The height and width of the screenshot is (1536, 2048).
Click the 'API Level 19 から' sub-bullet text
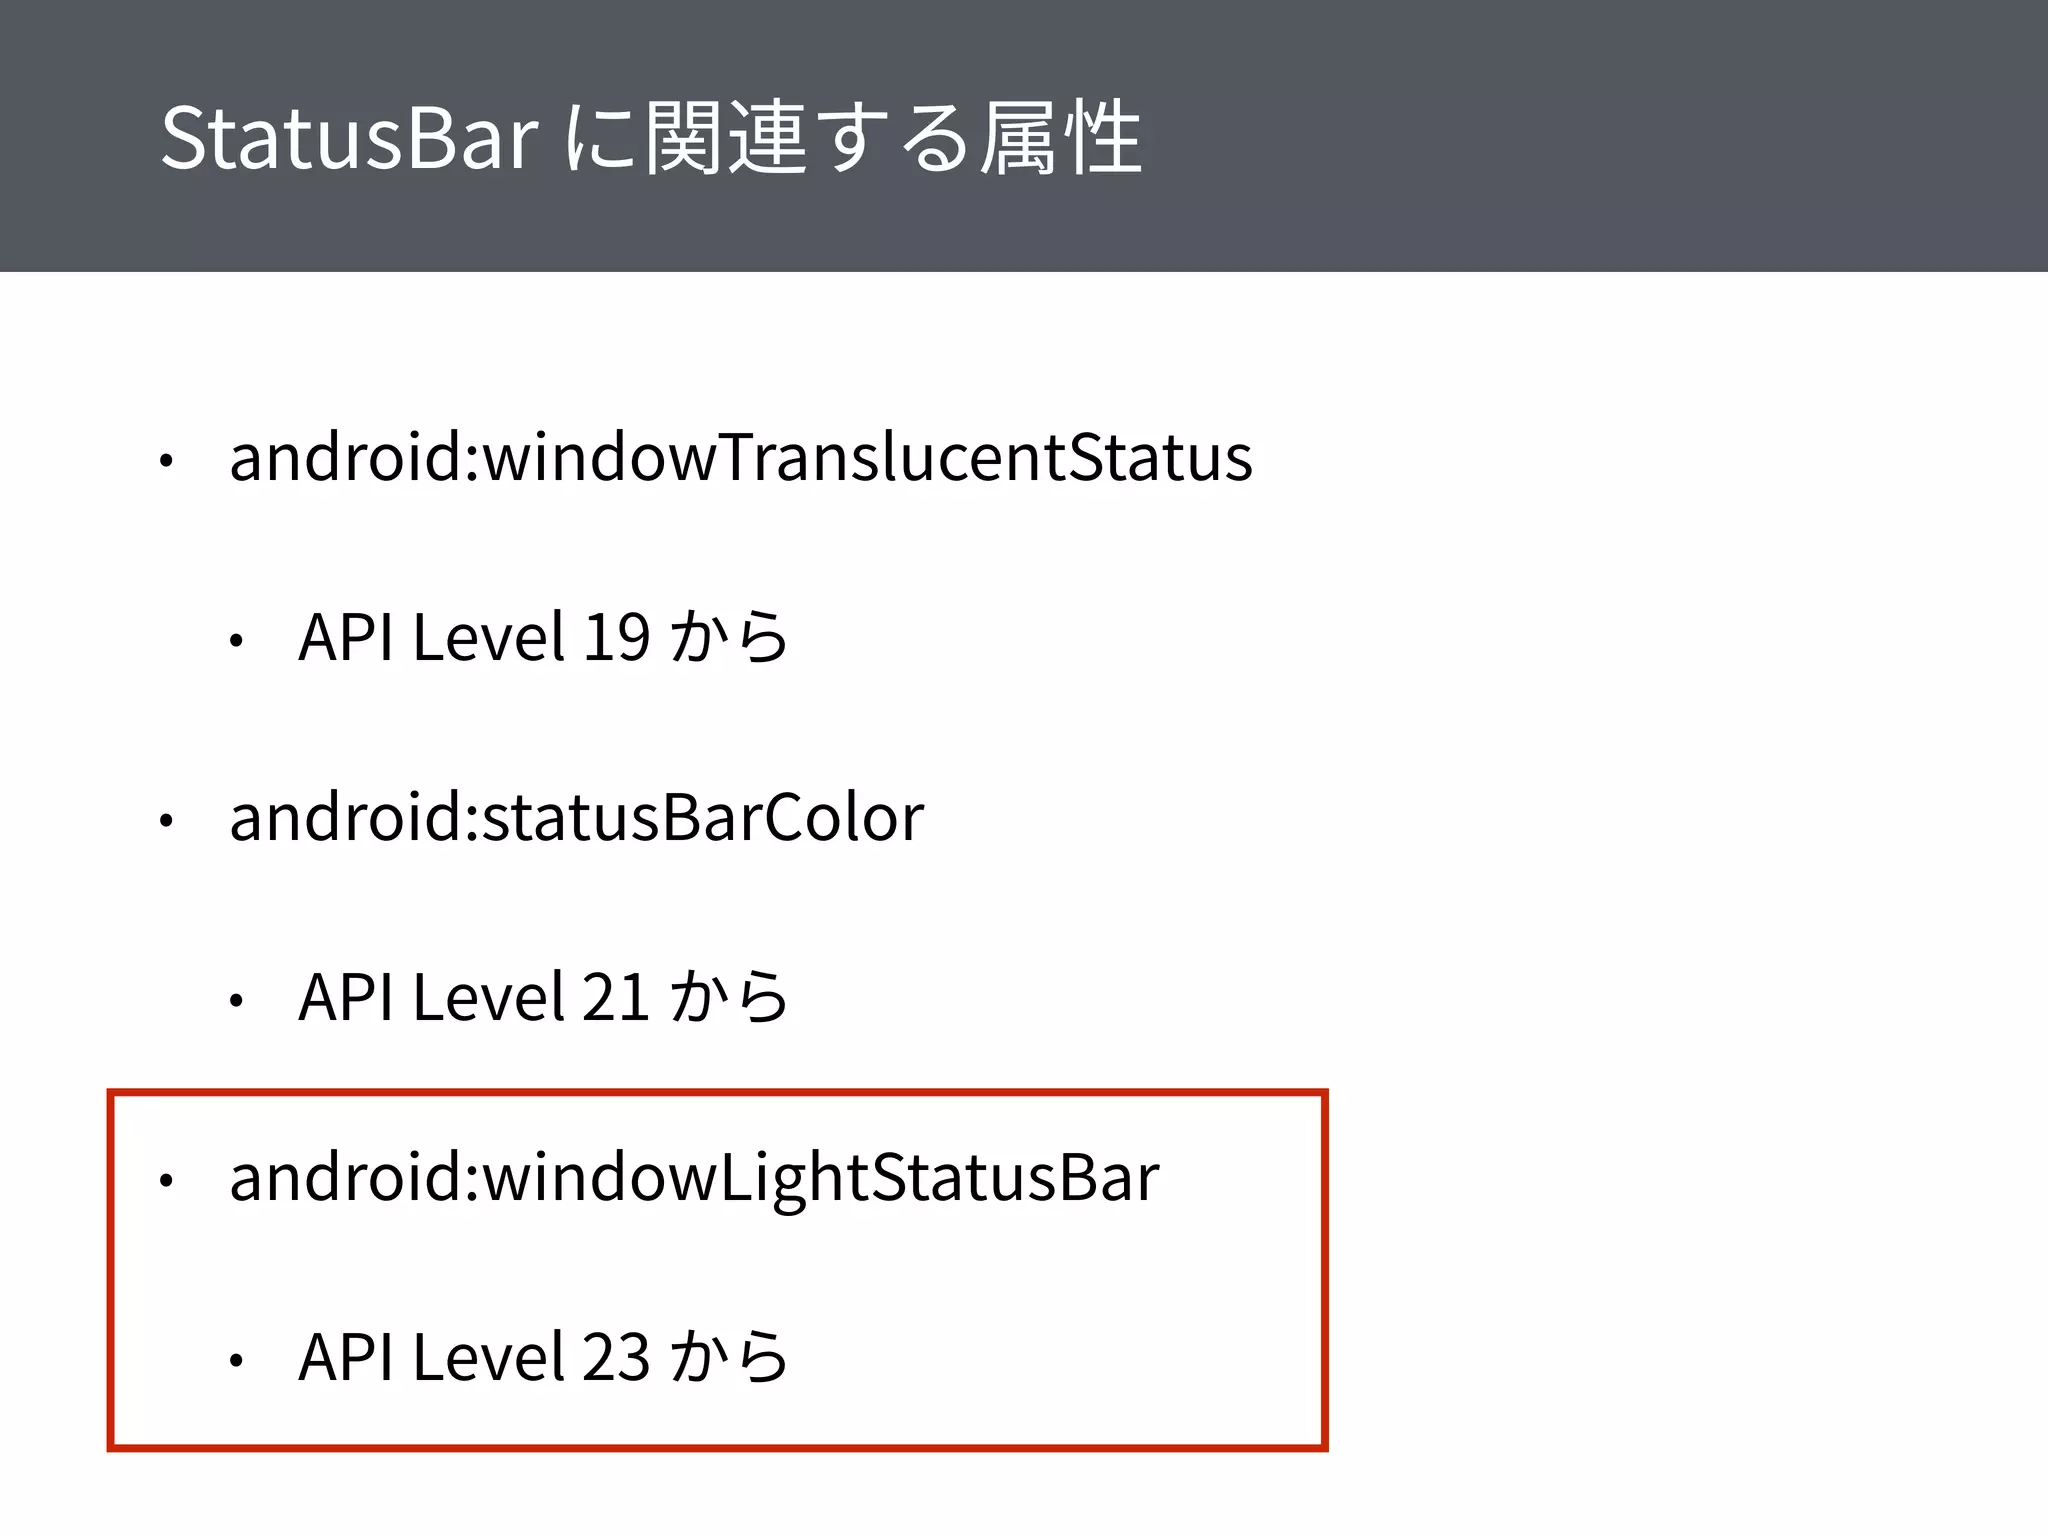(x=543, y=637)
